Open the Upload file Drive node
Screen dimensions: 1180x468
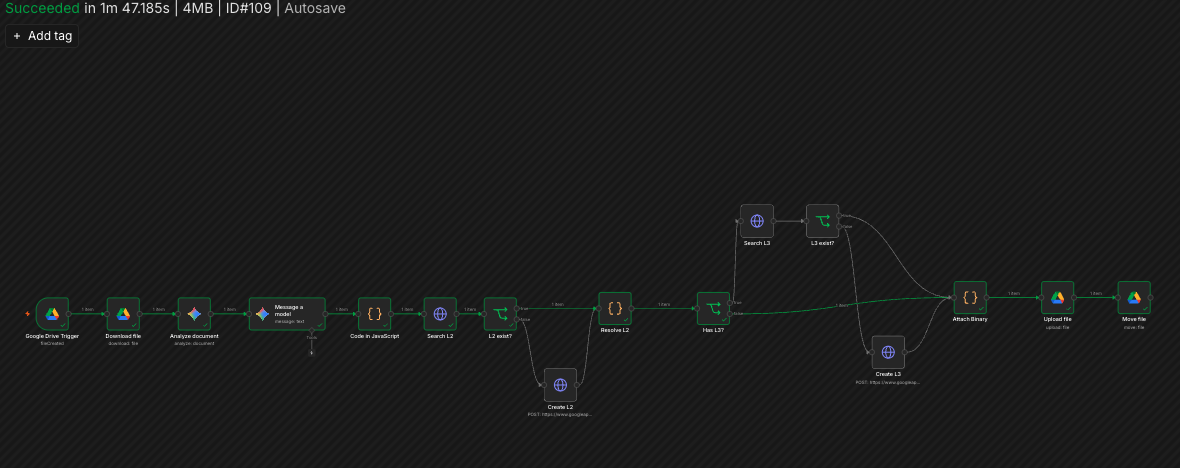(1057, 298)
